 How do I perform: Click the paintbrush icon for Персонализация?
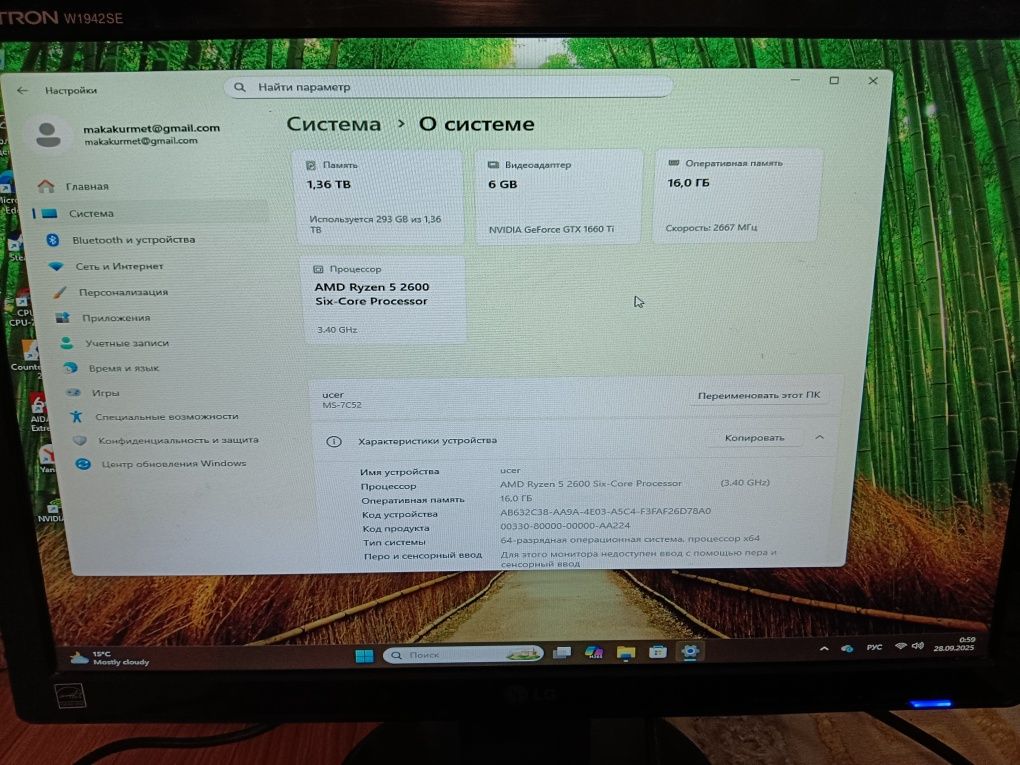click(x=60, y=293)
